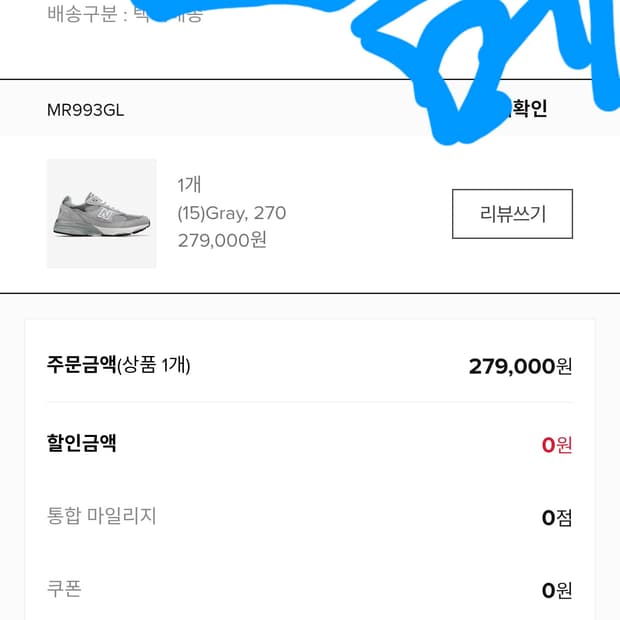Click the (15)Gray, 270 option text
Screen dimensions: 620x620
click(232, 213)
